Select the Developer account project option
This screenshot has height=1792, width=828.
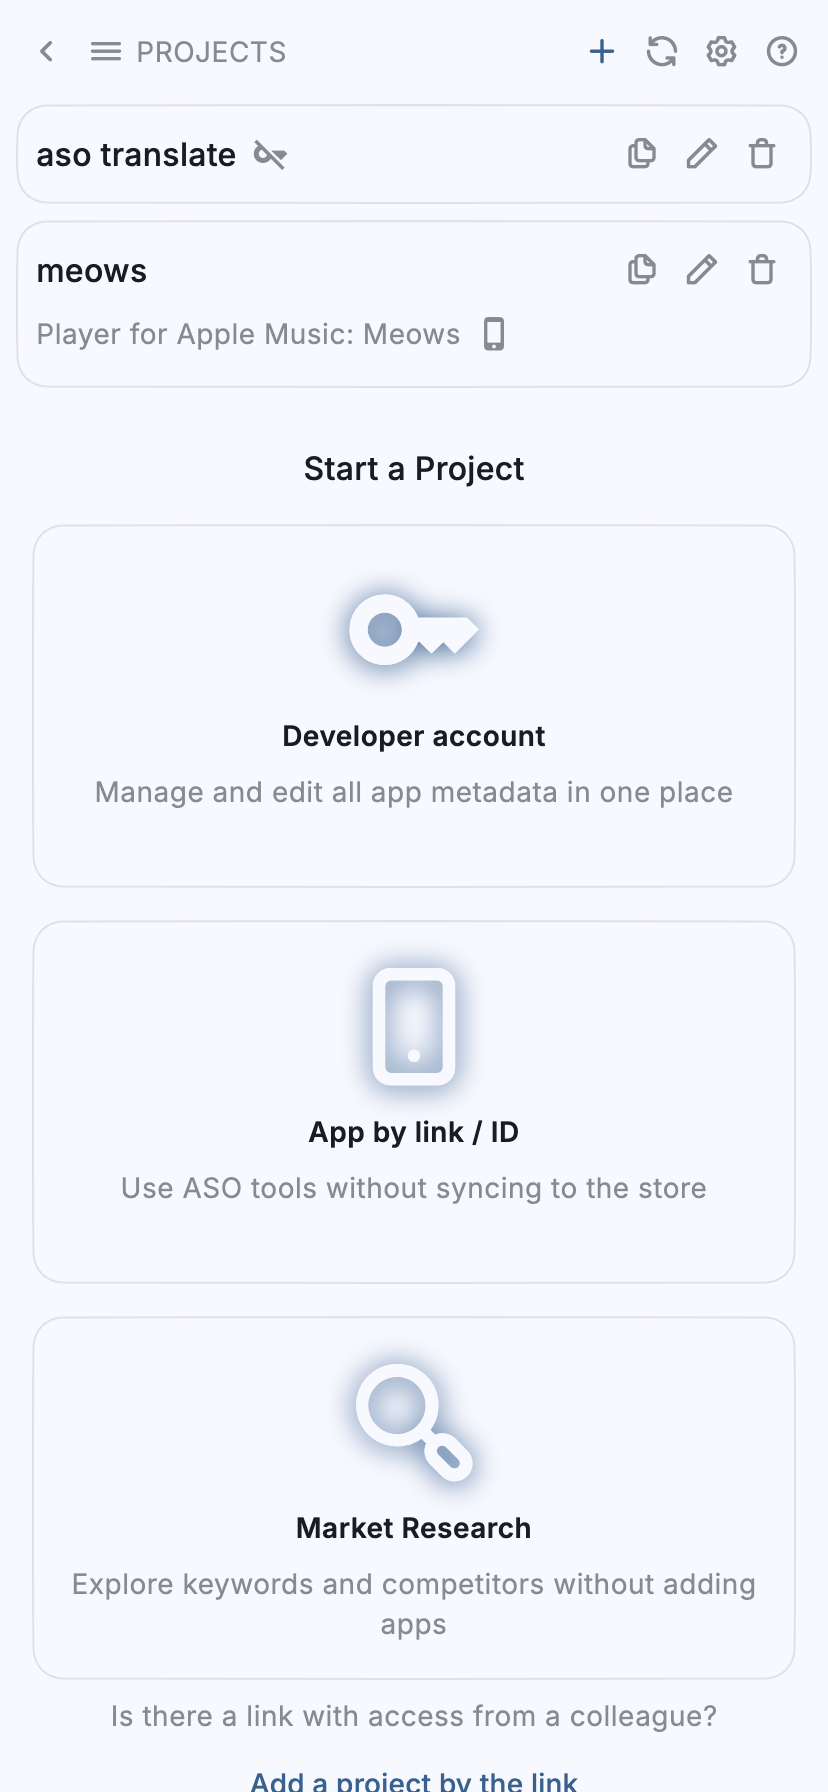pyautogui.click(x=413, y=705)
